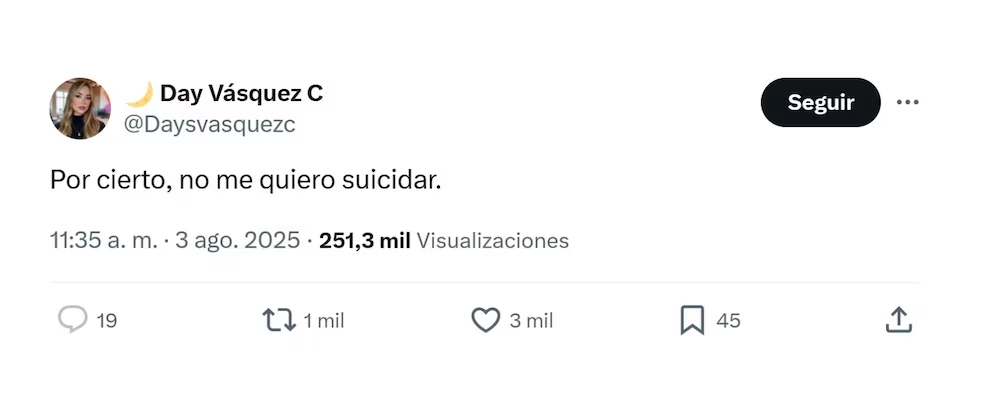The width and height of the screenshot is (992, 401).
Task: Click the 1 mil repost count
Action: point(324,321)
